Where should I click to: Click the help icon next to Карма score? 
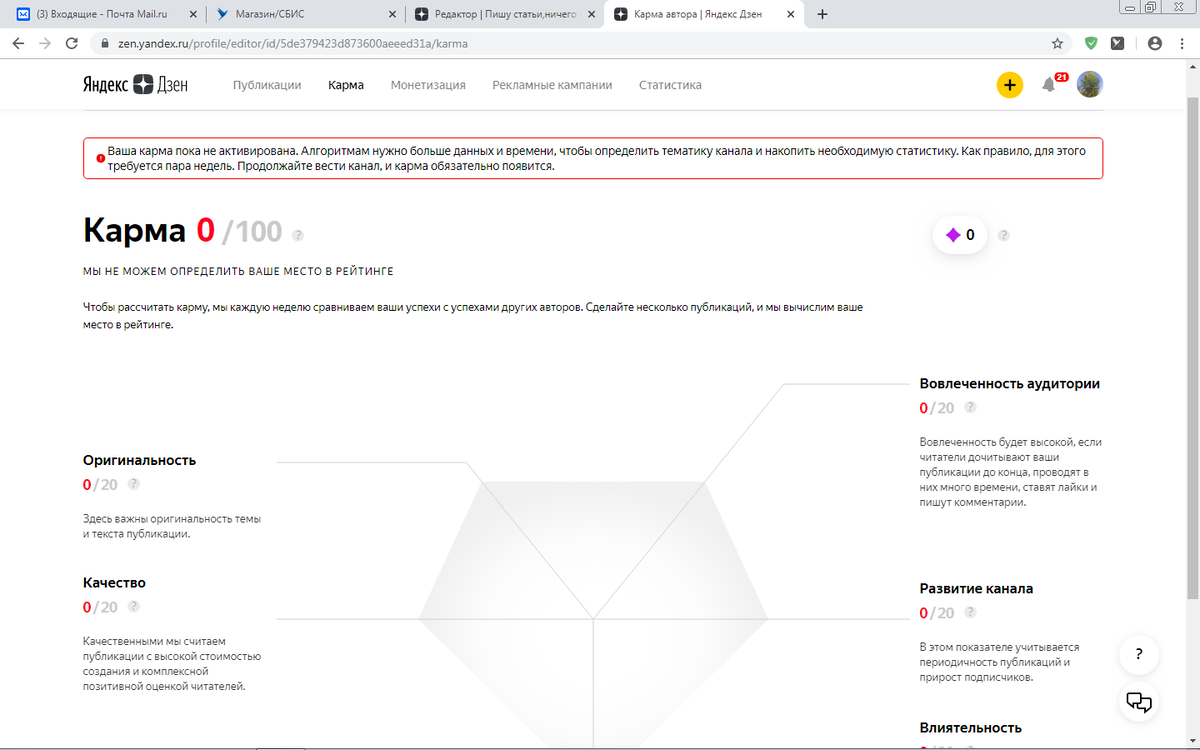coord(298,235)
